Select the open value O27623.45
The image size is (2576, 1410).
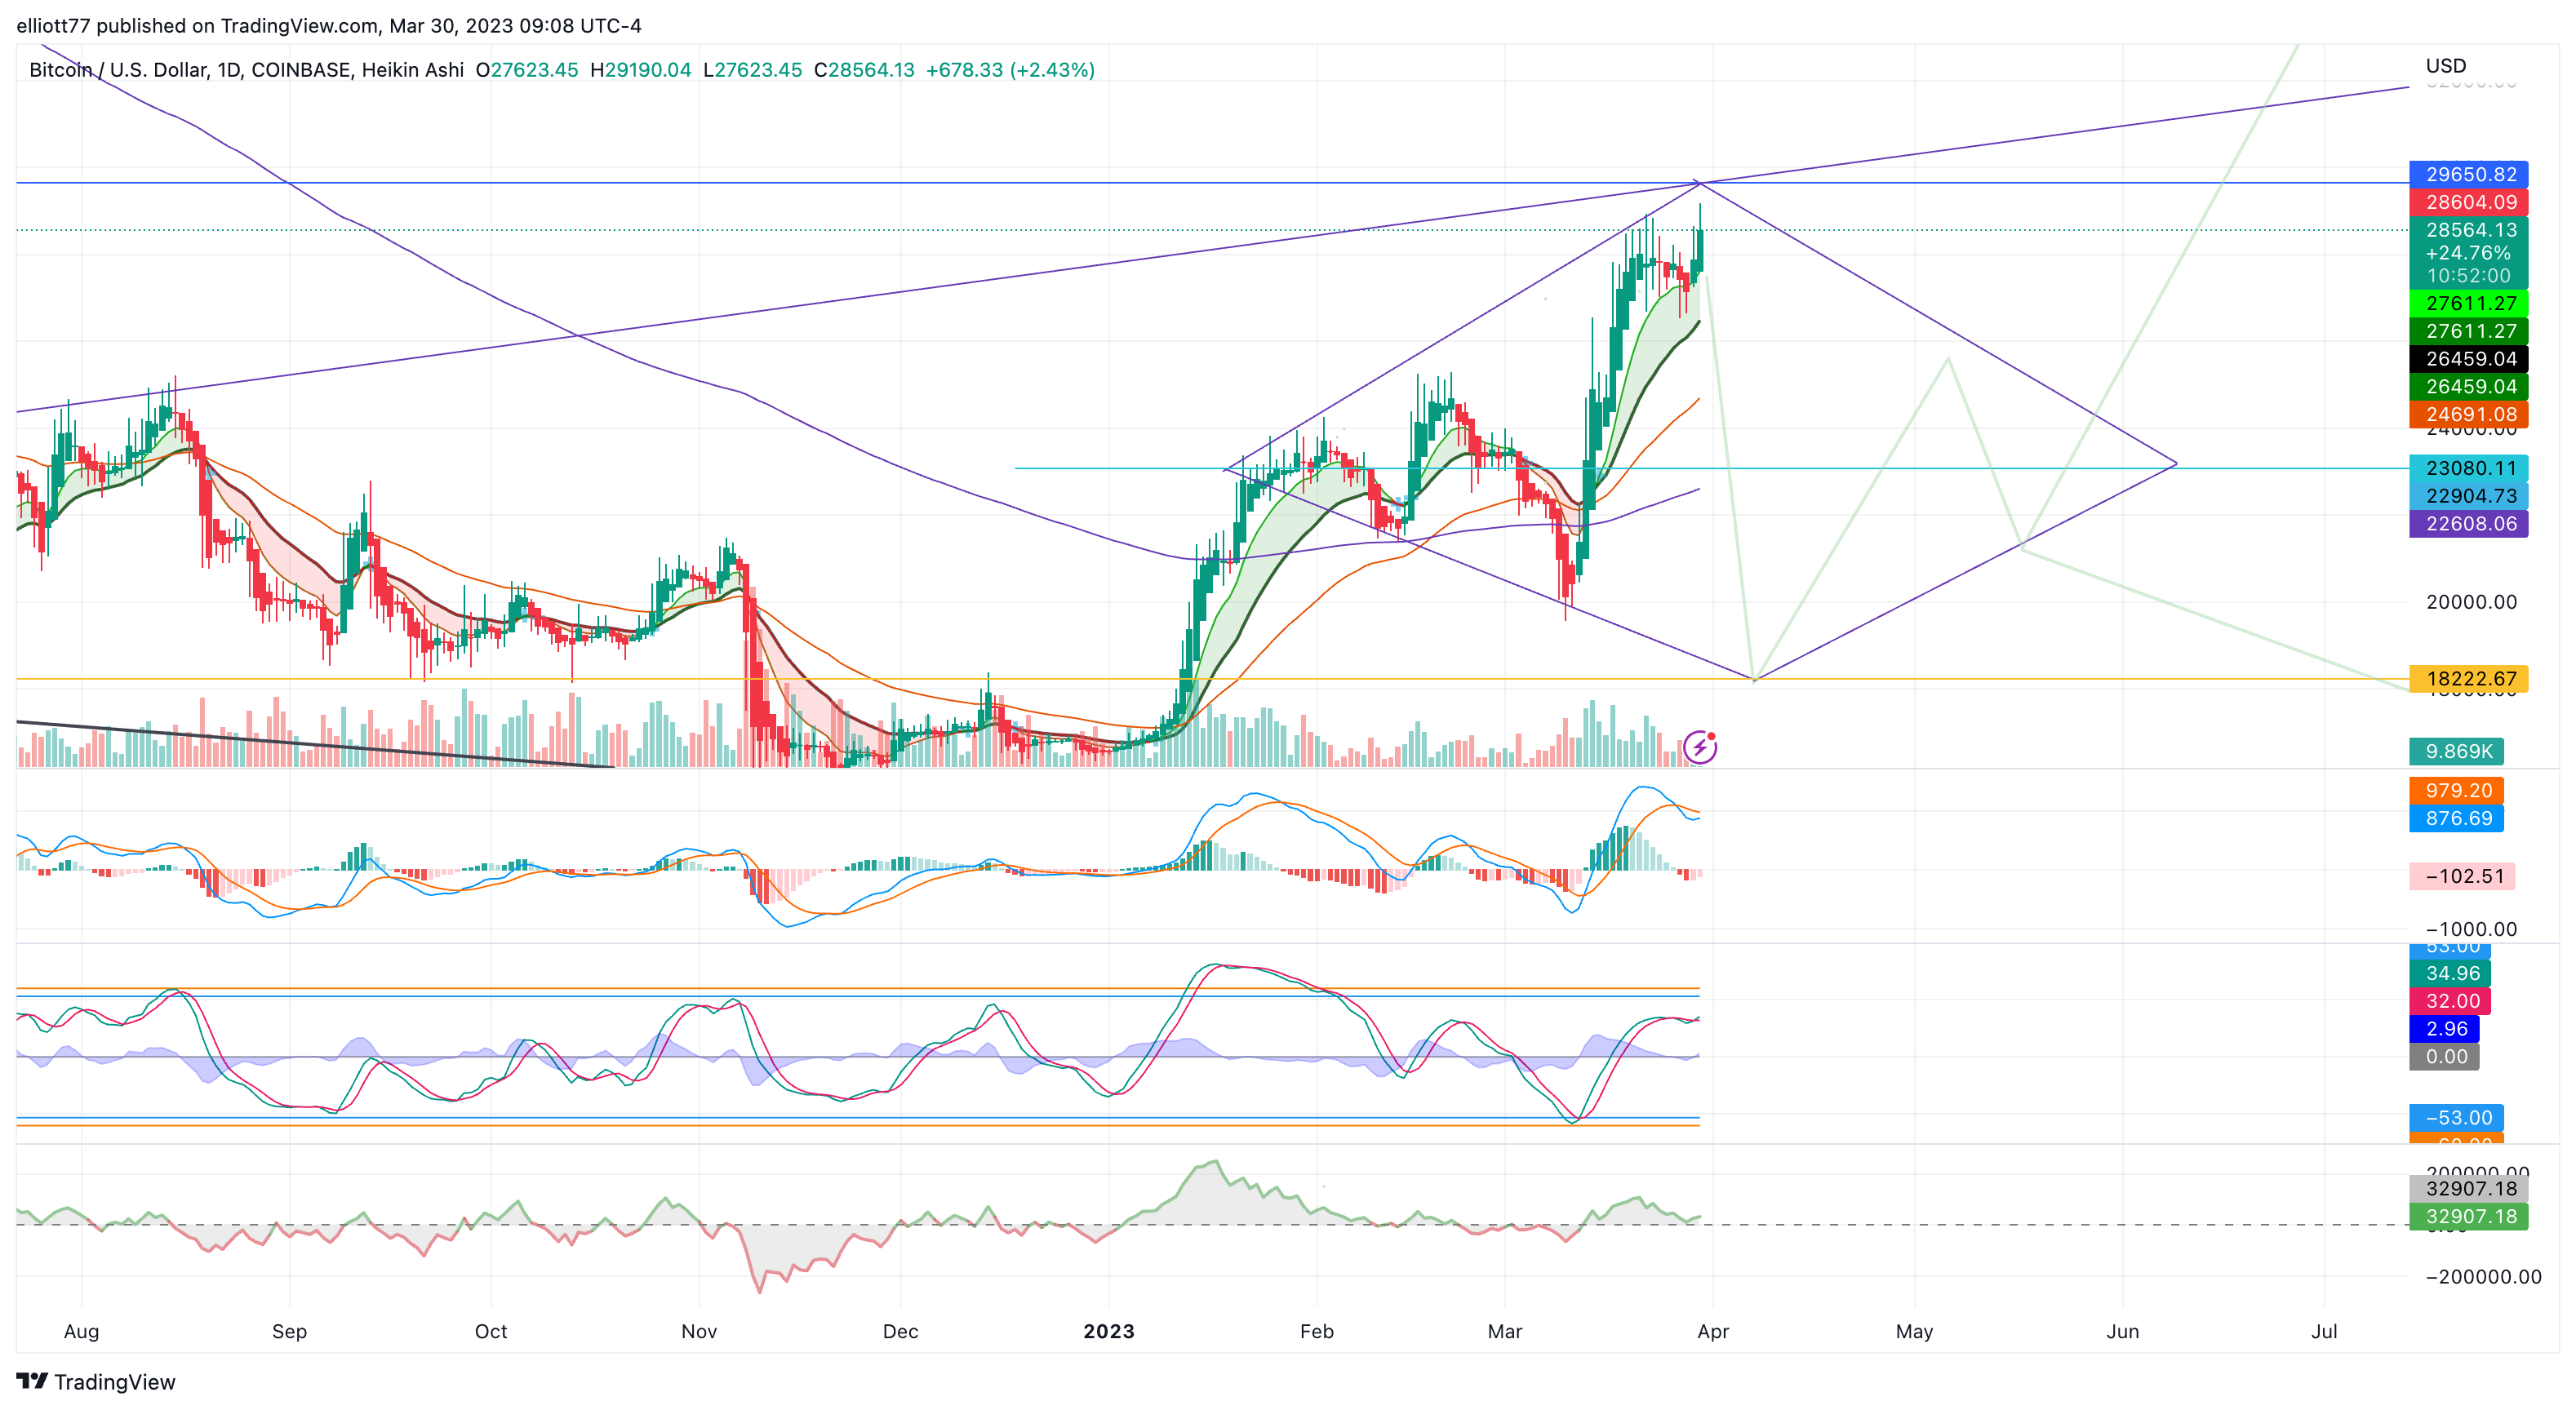527,70
